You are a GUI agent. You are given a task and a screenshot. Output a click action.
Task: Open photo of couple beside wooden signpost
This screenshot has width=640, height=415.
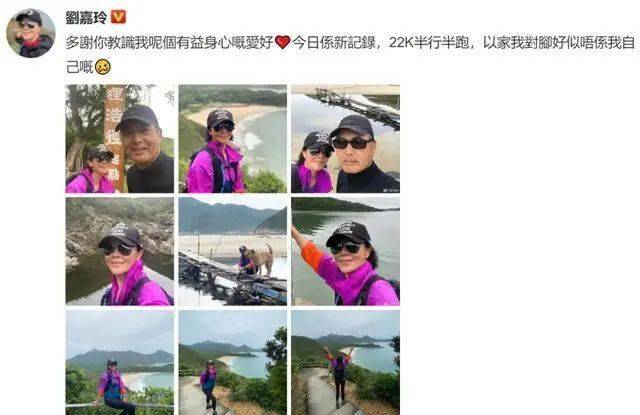(120, 139)
